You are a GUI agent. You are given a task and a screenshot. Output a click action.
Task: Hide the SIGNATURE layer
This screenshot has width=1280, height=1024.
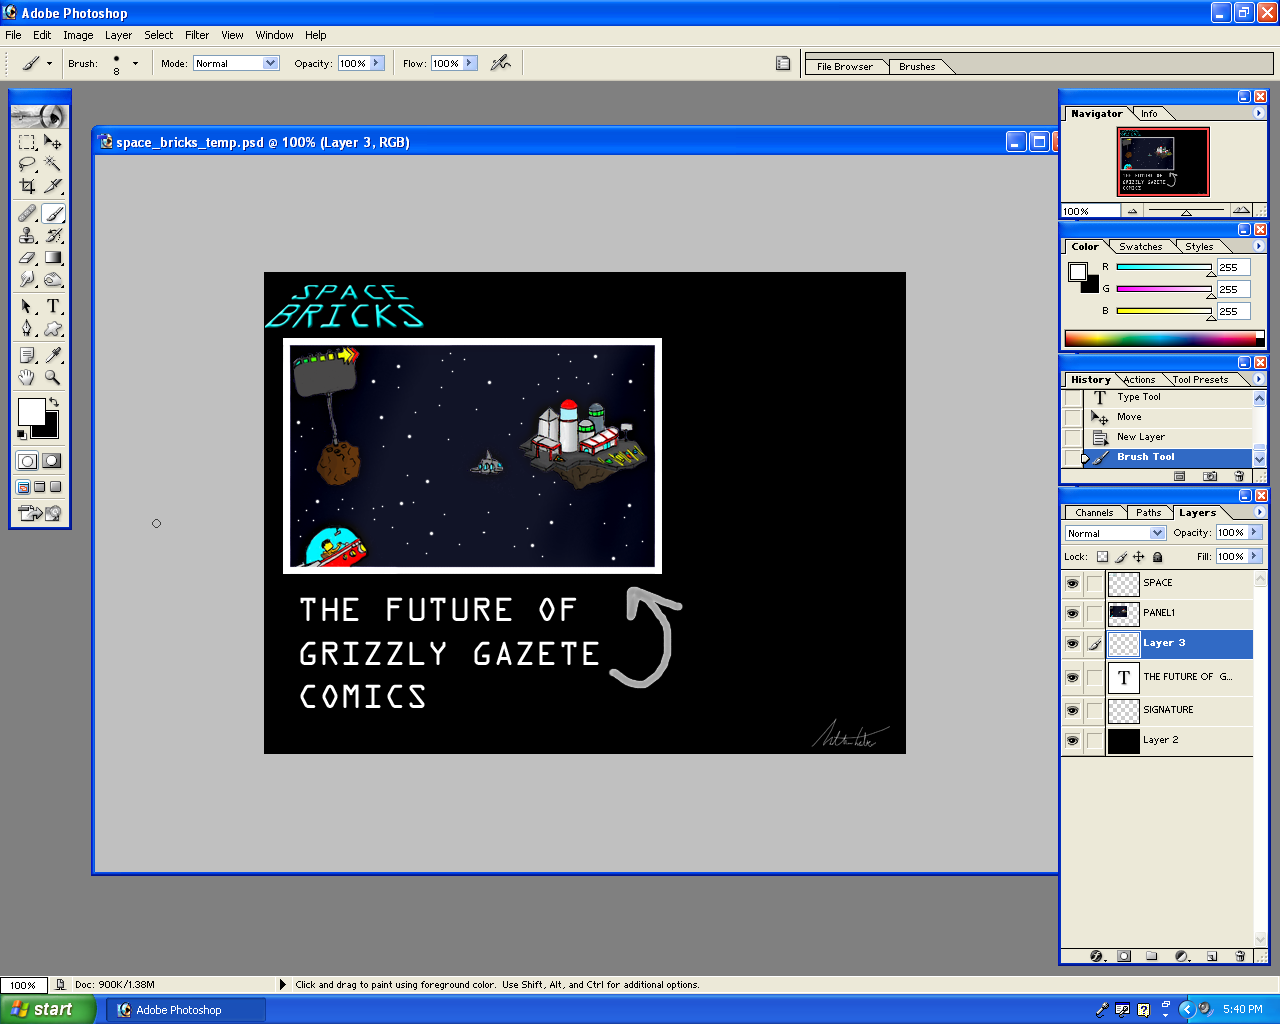[1072, 710]
